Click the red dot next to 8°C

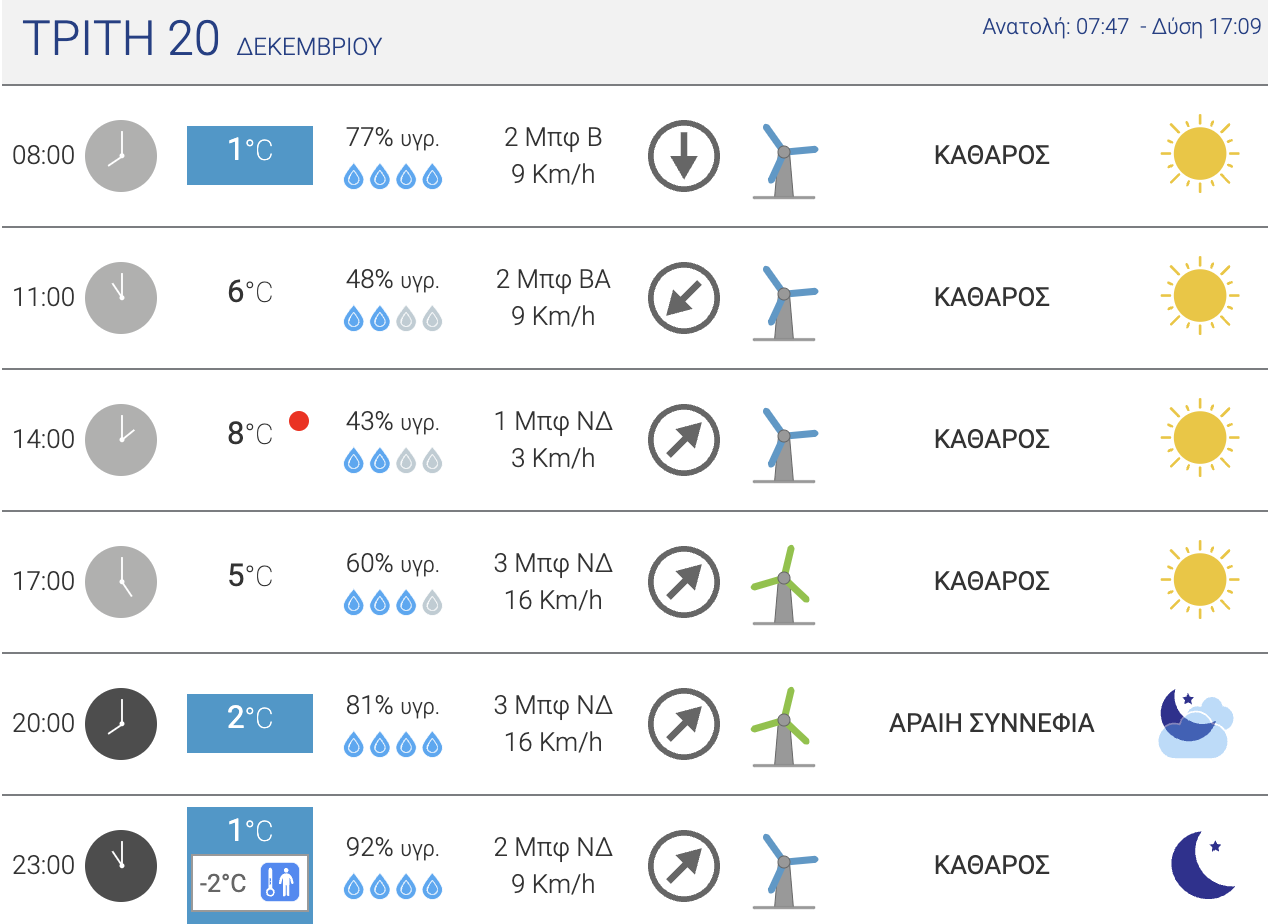[298, 421]
